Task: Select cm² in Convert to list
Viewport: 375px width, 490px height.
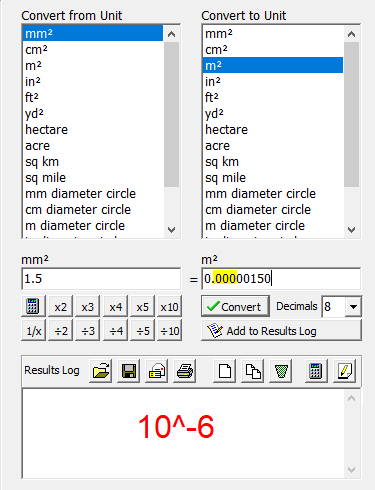Action: [273, 49]
